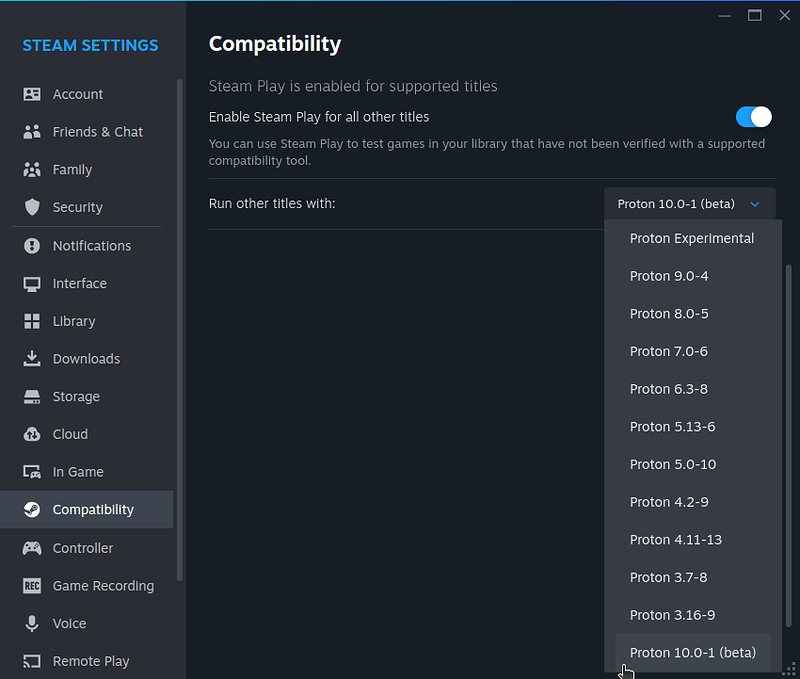Image resolution: width=800 pixels, height=679 pixels.
Task: Click the sidebar vertical scrollbar
Action: point(180,330)
